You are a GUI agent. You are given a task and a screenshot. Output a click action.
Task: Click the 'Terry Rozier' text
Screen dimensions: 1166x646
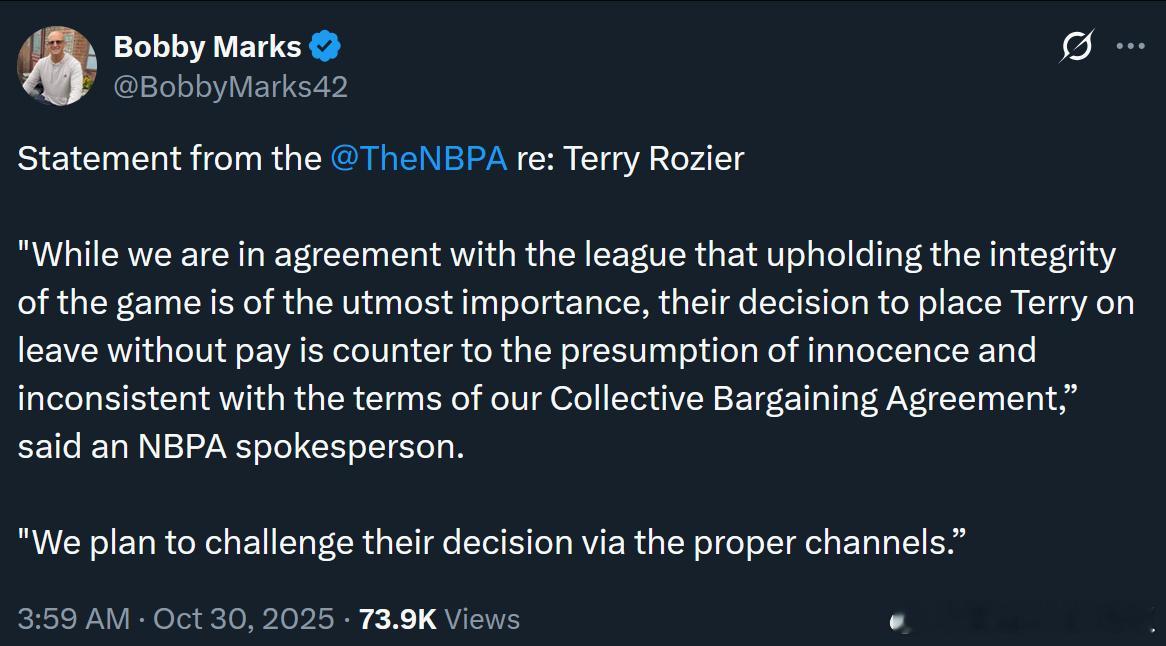tap(654, 159)
